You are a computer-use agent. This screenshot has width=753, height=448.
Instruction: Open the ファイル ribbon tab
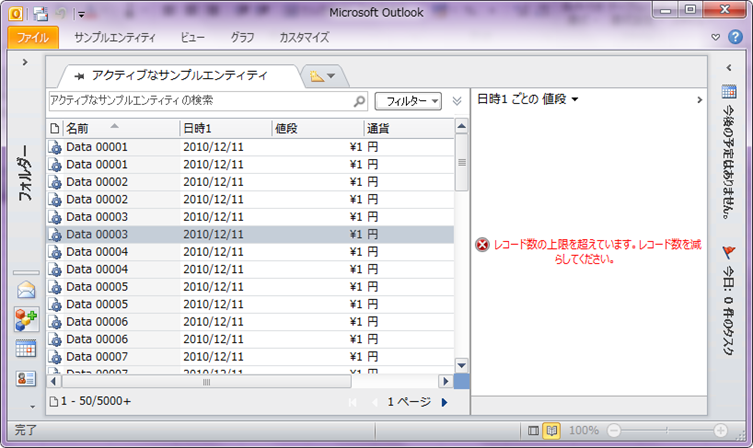pos(33,37)
